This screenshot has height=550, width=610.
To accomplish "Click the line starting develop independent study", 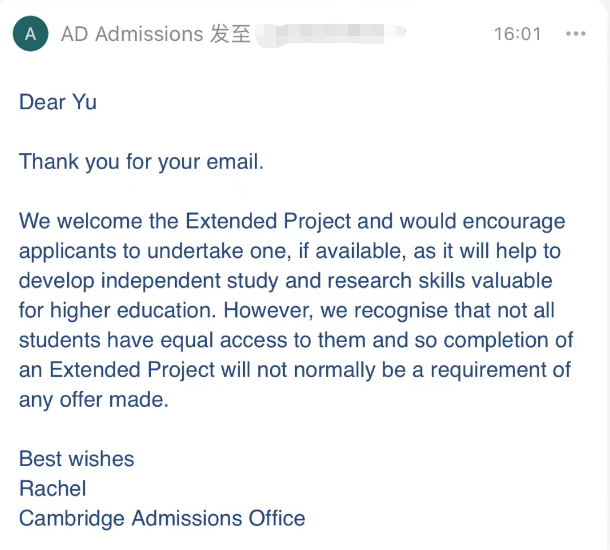I will [286, 281].
